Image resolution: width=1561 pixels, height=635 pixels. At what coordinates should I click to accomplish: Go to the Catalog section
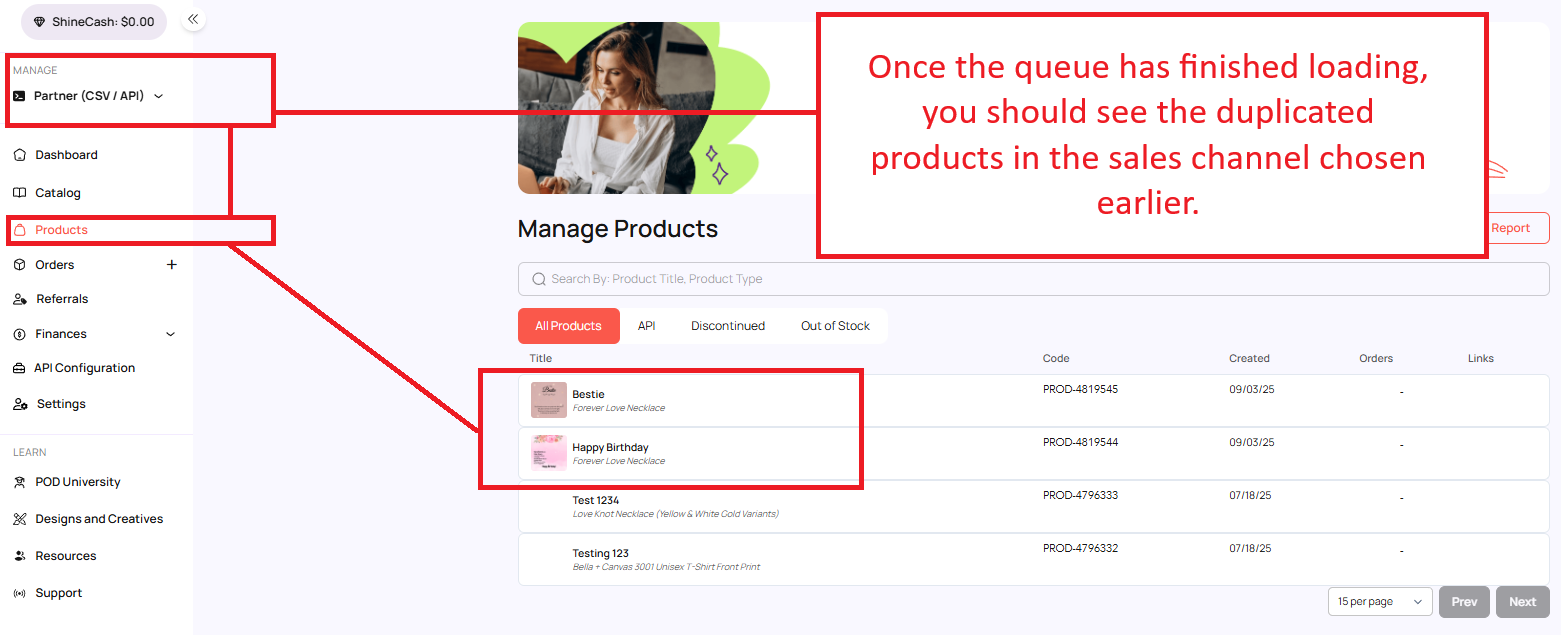[x=58, y=193]
